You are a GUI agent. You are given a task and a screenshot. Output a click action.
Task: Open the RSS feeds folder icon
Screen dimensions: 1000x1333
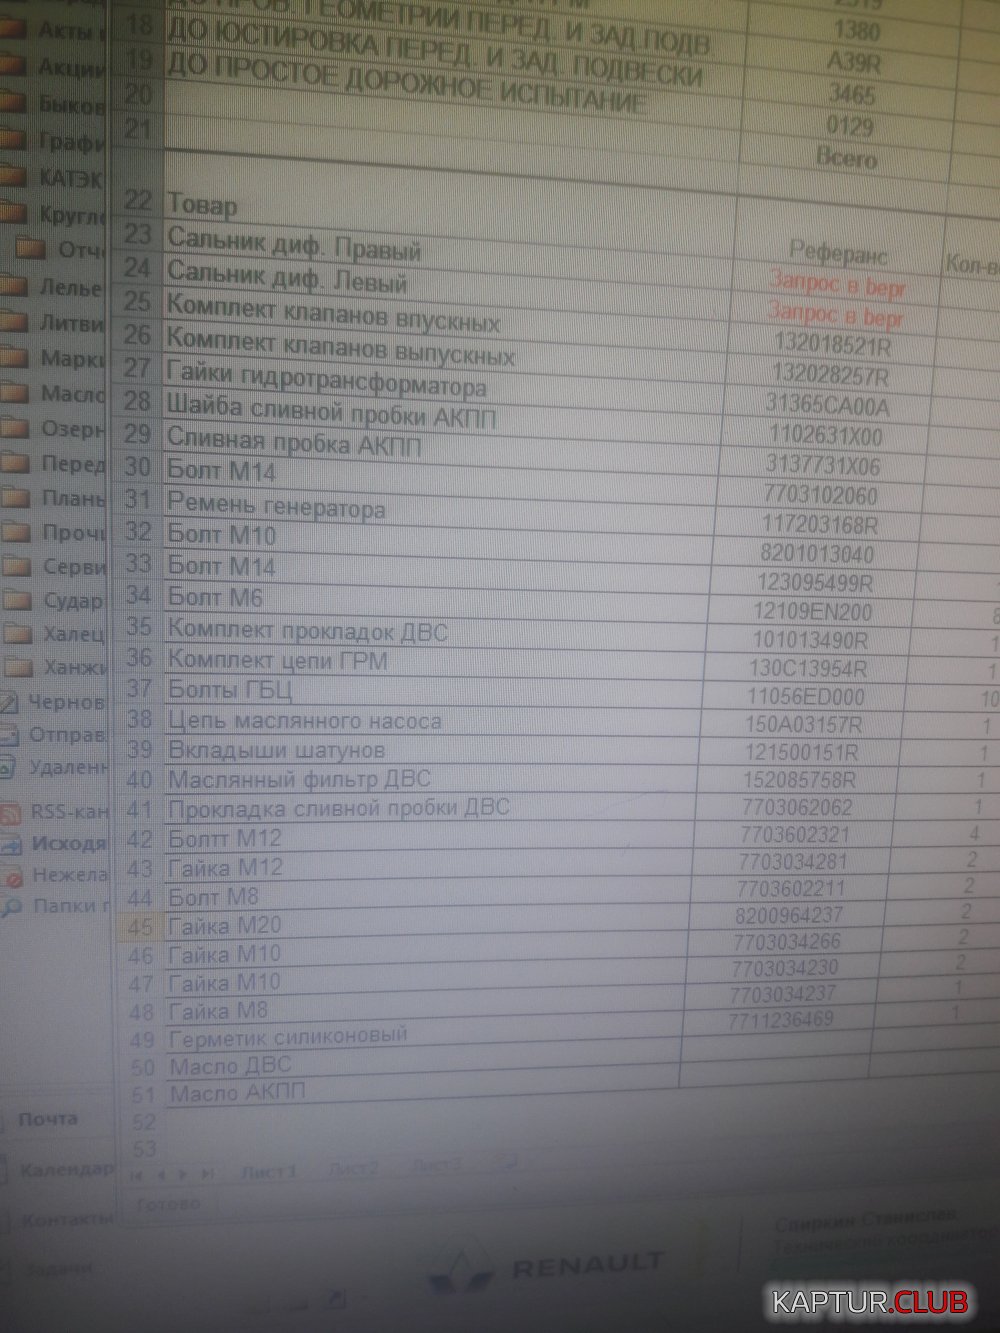(x=10, y=813)
